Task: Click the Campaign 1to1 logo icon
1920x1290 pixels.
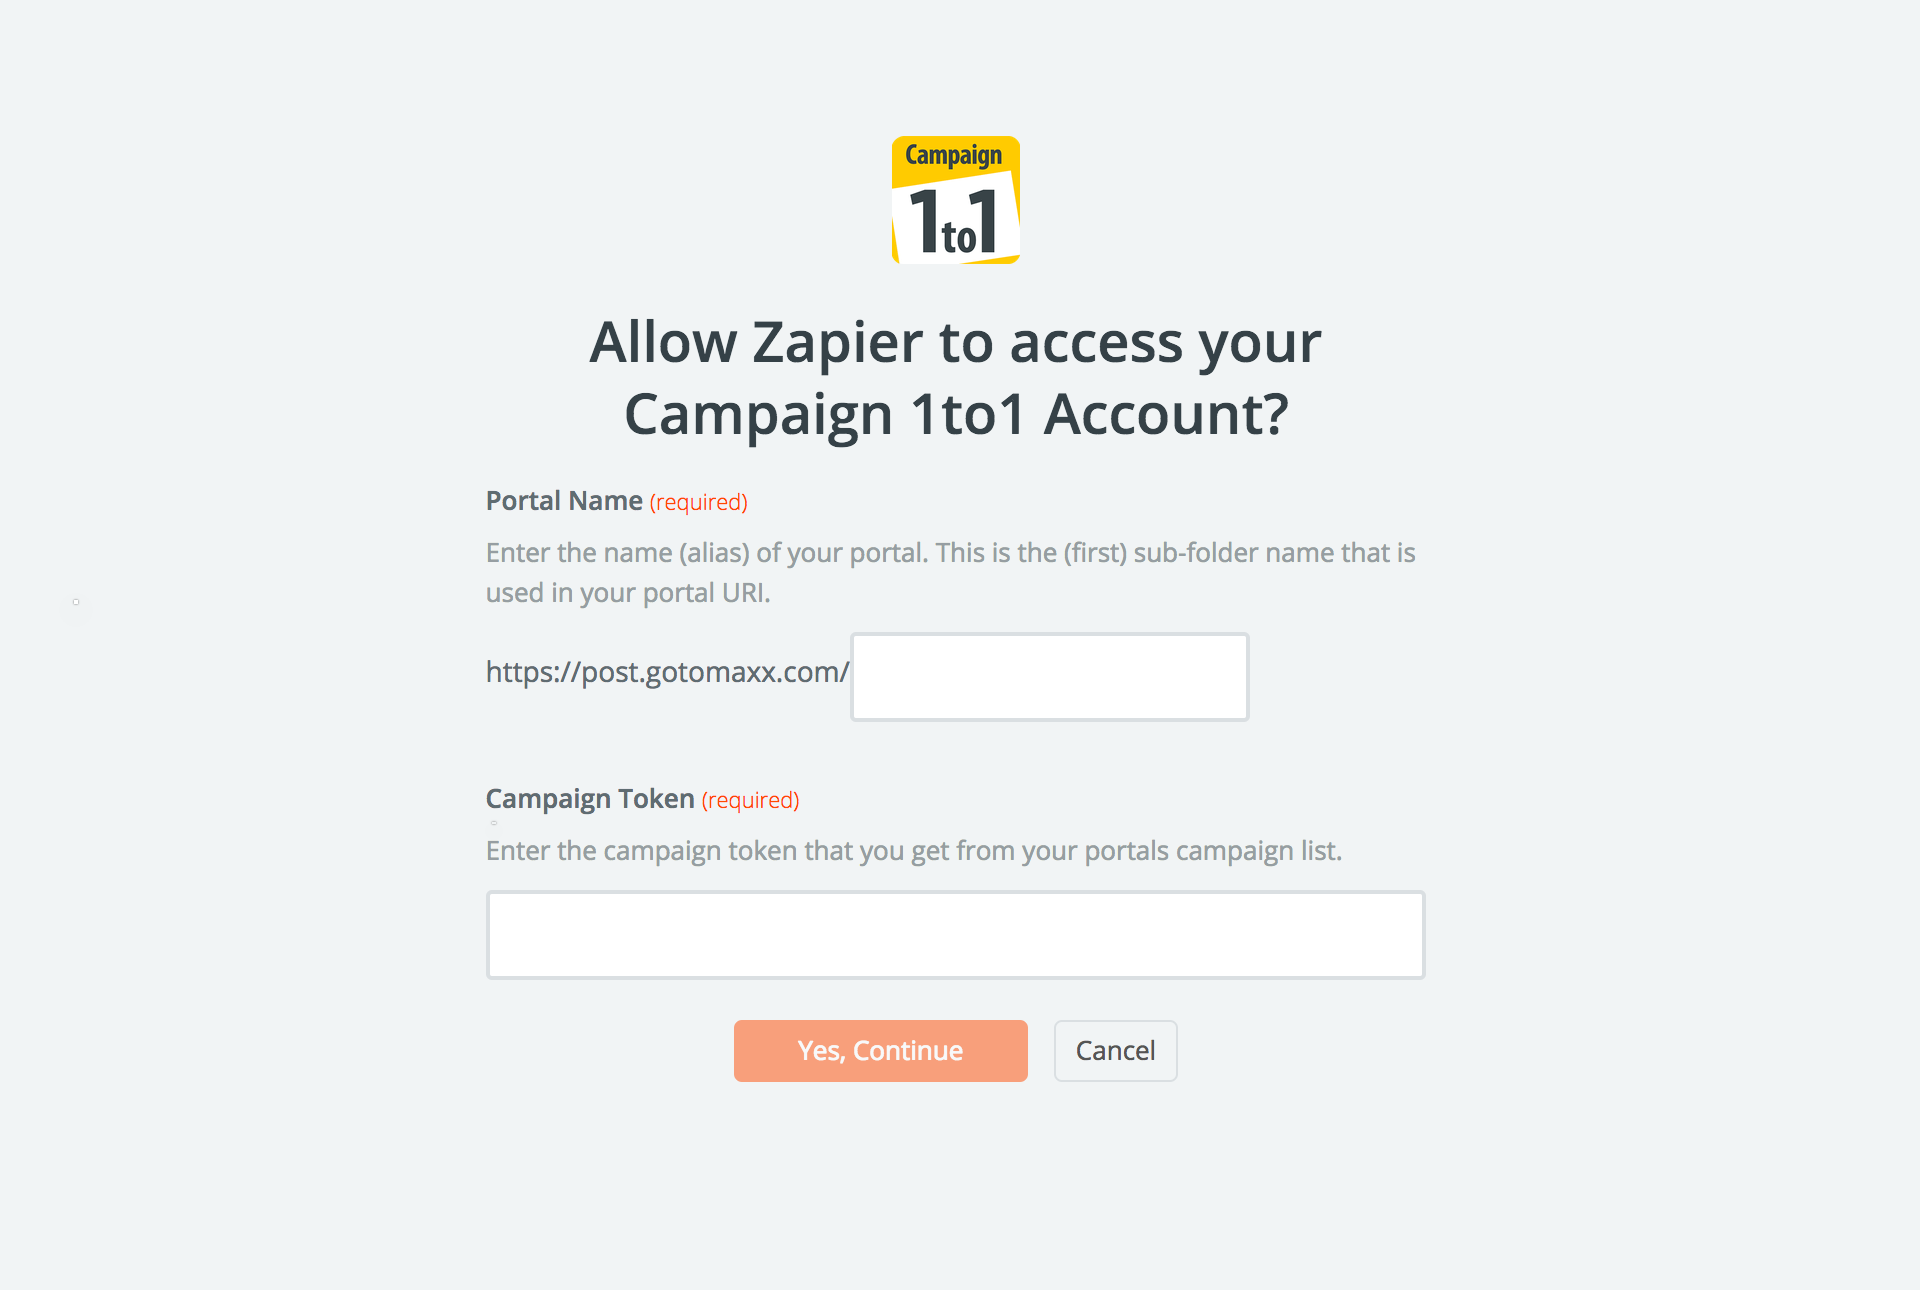Action: [955, 200]
